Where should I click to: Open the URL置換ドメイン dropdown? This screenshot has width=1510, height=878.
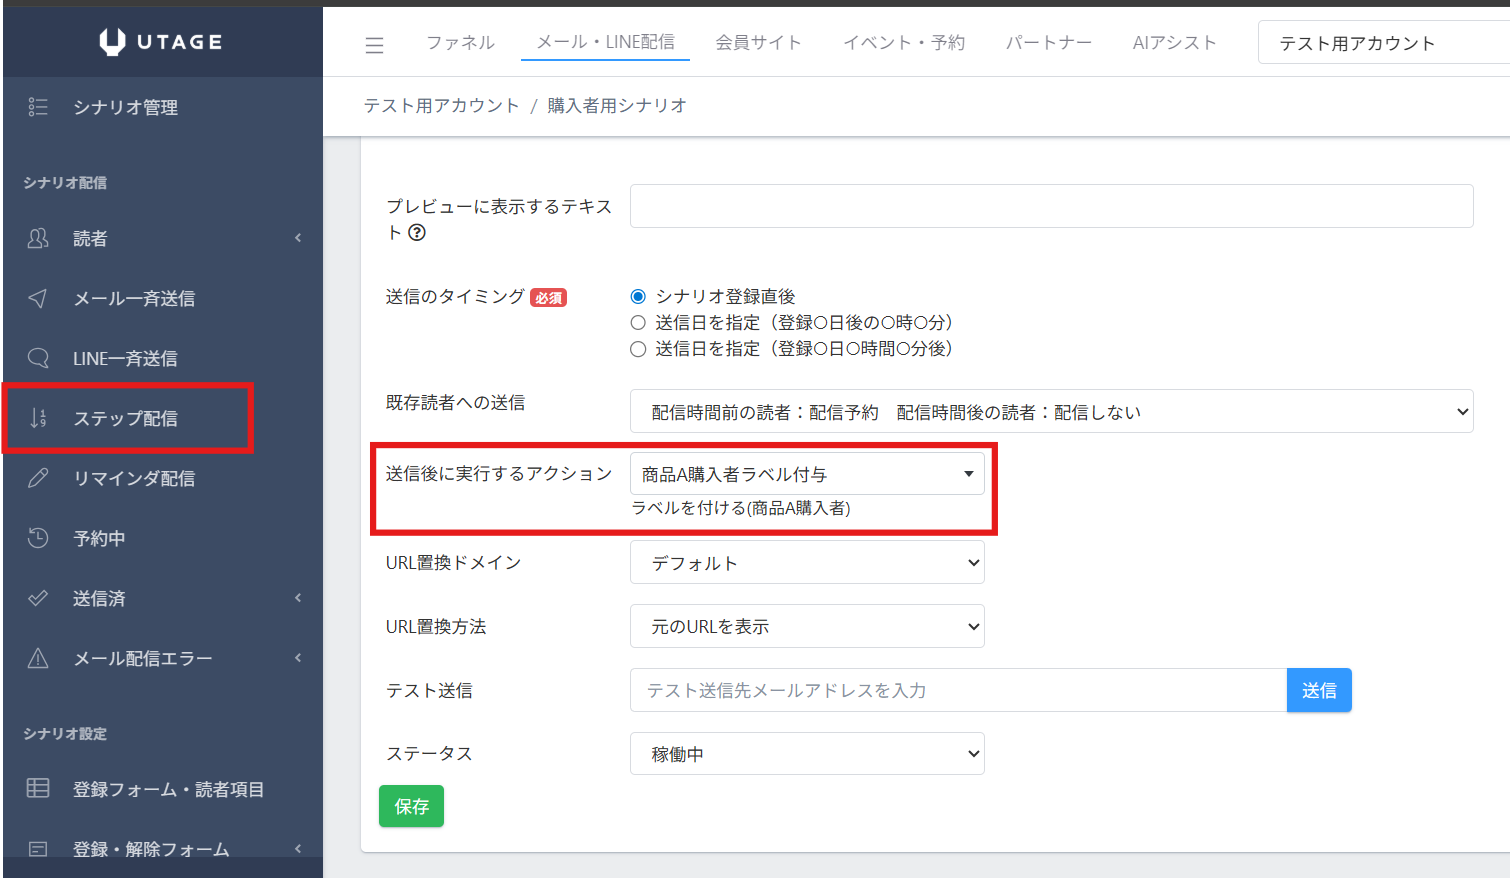[x=807, y=563]
